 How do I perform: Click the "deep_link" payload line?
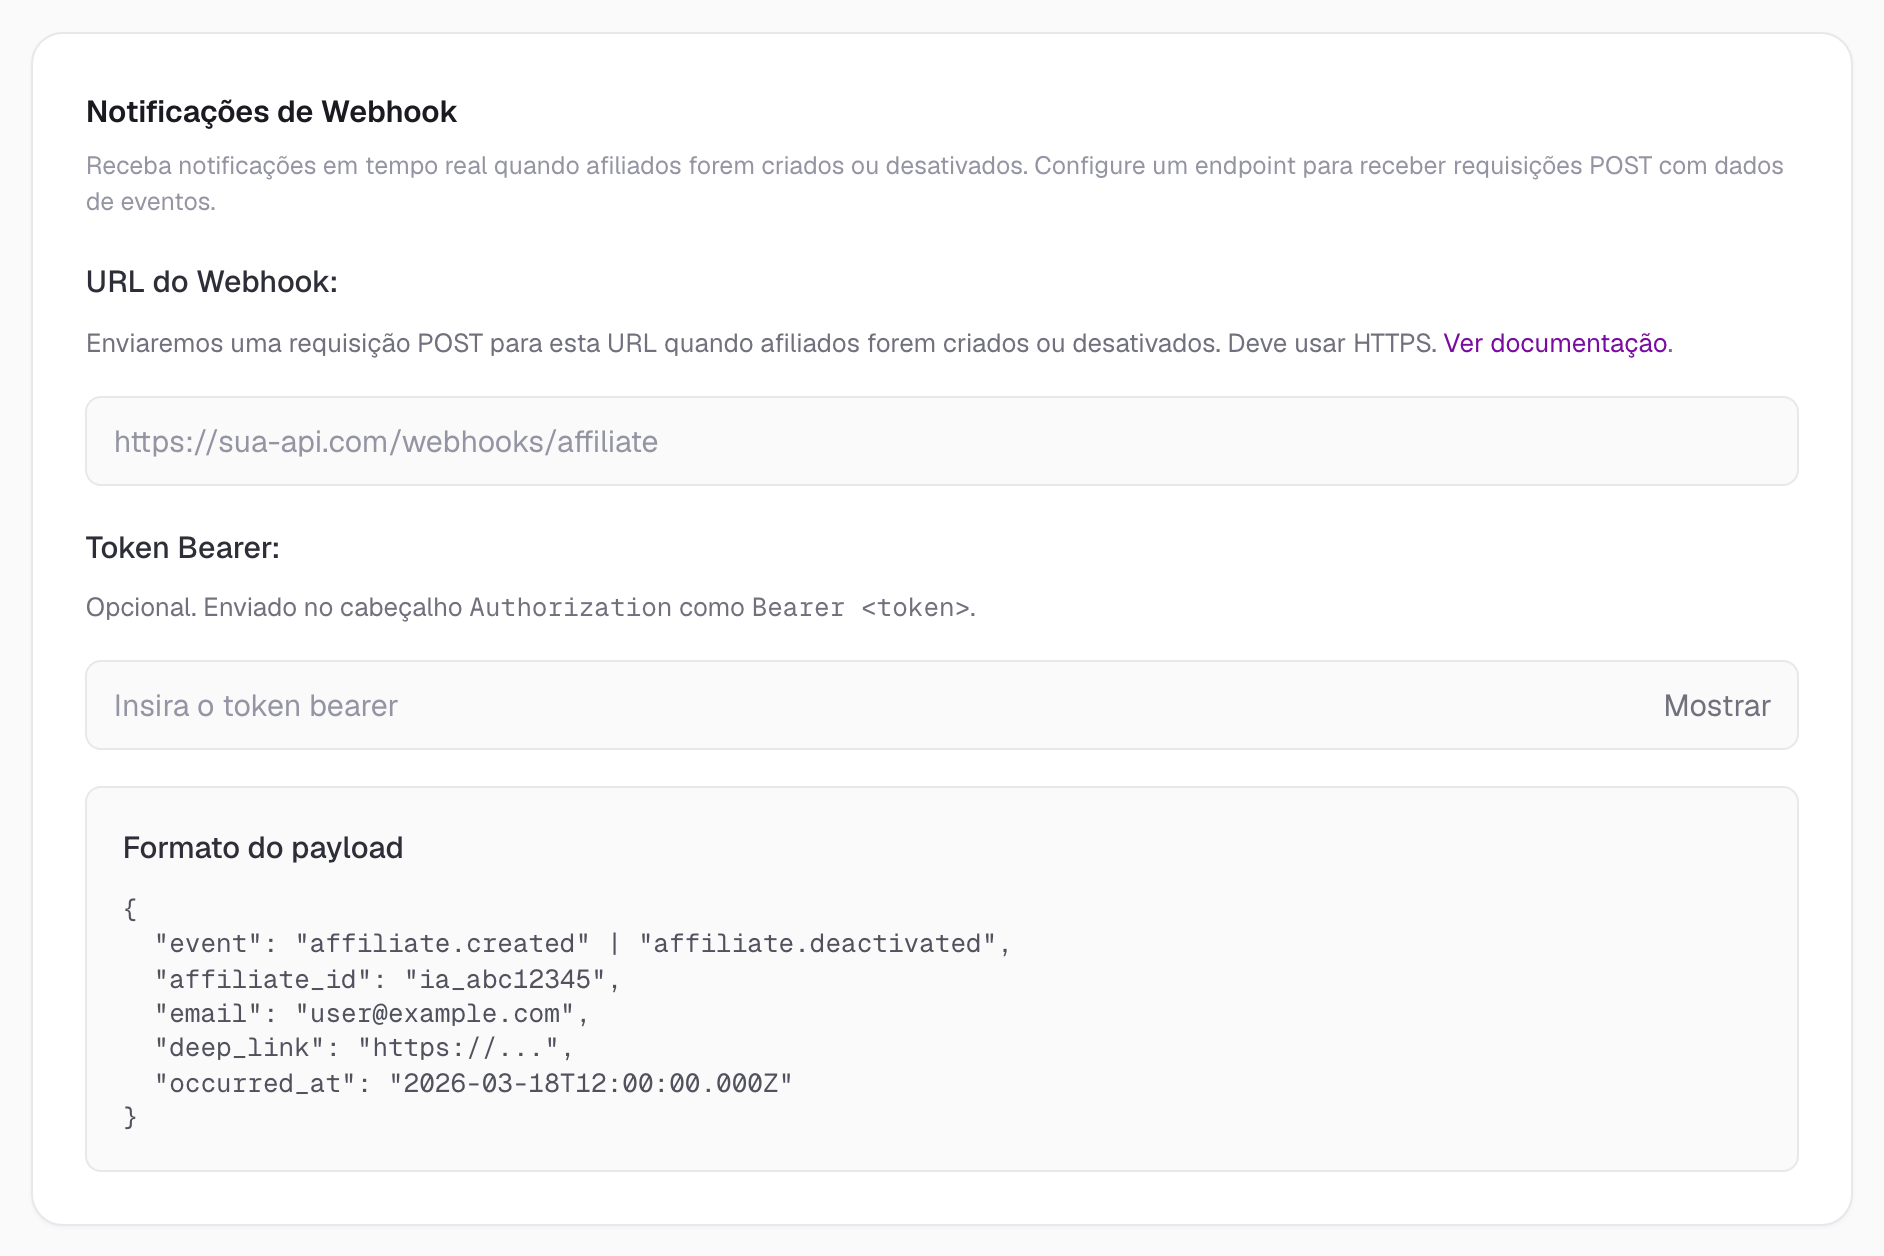364,1047
